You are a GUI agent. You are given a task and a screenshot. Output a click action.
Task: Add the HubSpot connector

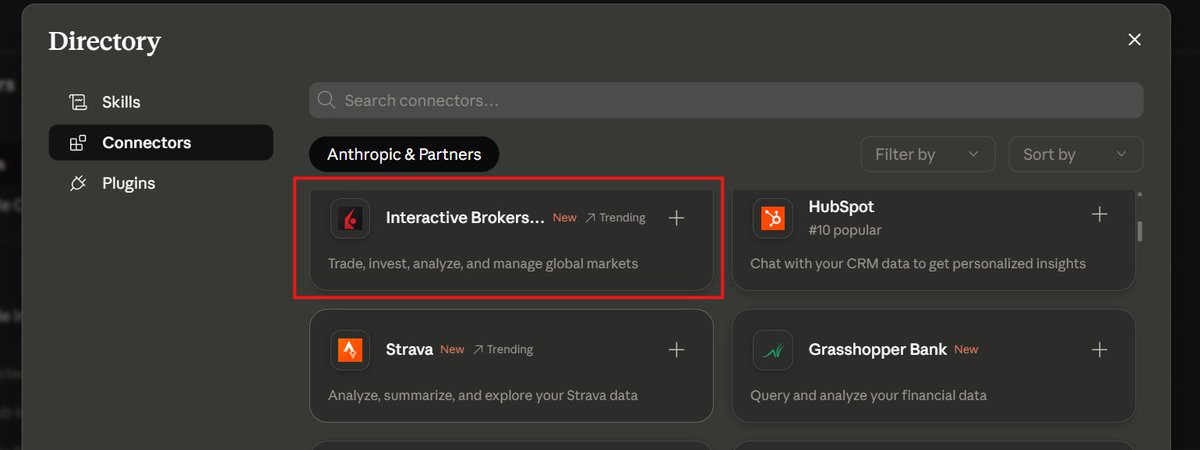(1100, 214)
